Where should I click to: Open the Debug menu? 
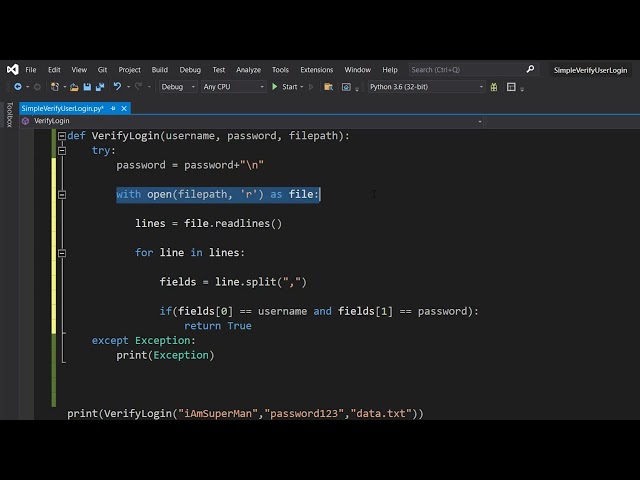[x=190, y=70]
